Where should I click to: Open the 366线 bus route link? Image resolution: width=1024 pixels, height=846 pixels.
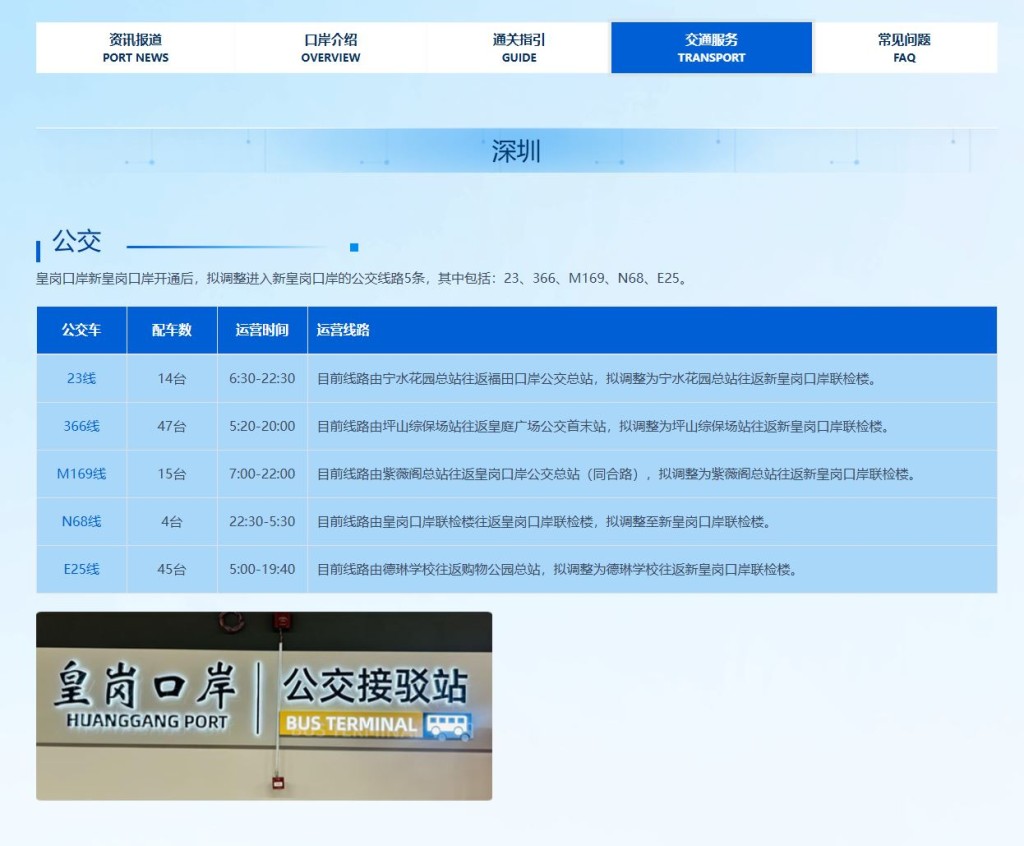pos(82,426)
